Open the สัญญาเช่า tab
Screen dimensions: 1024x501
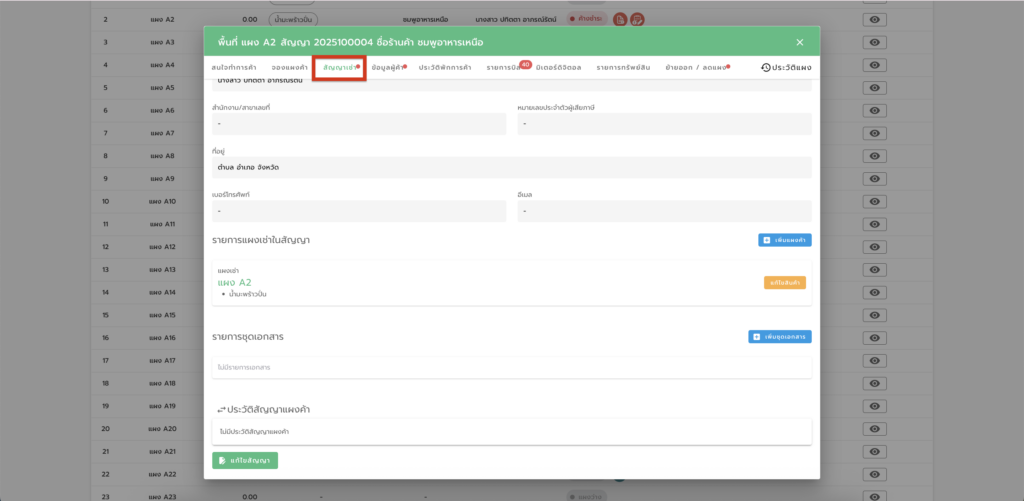(x=337, y=67)
